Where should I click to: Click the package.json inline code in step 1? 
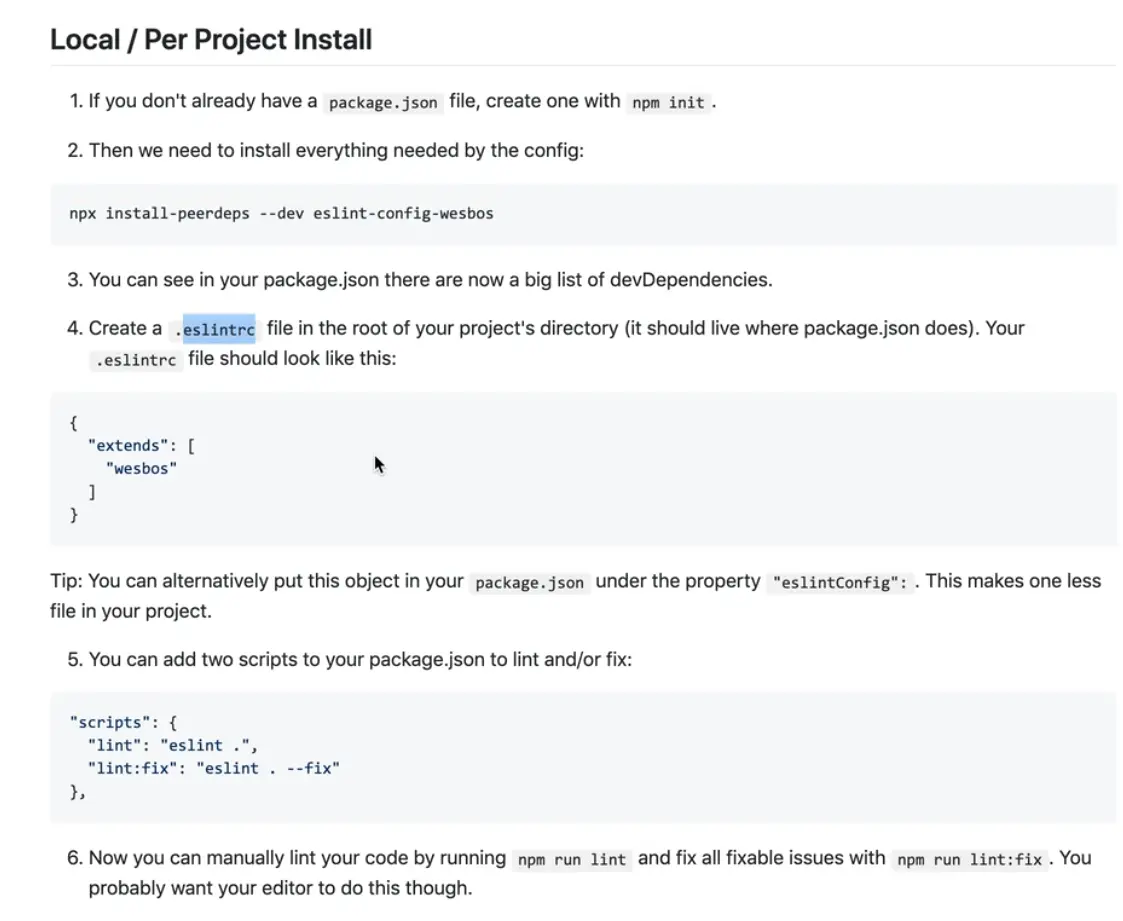click(x=383, y=102)
